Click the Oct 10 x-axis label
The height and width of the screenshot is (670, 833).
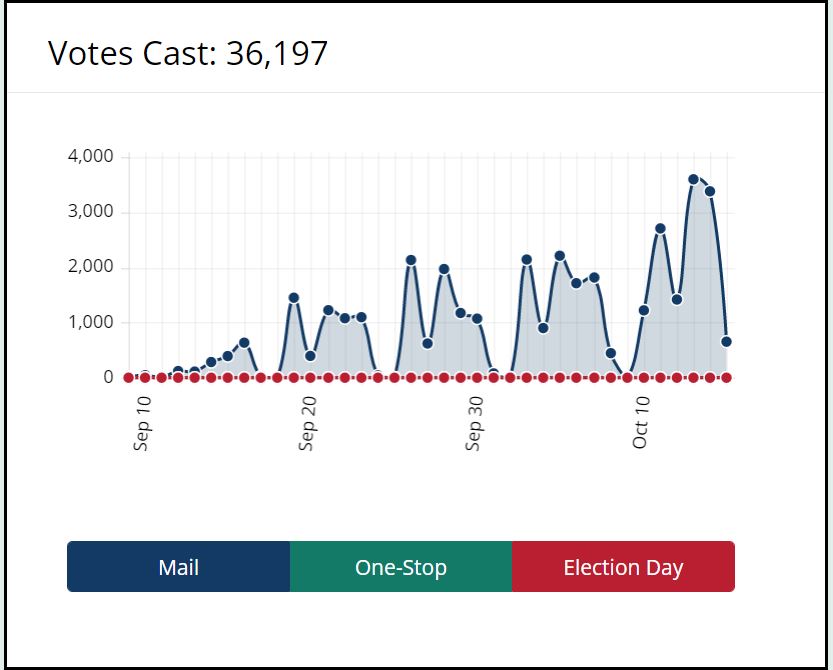641,422
